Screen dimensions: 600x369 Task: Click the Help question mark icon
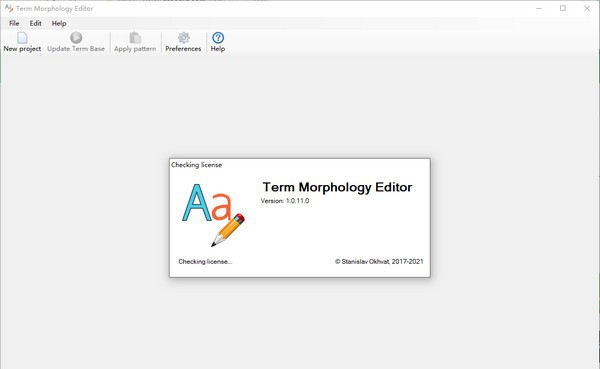[x=218, y=38]
